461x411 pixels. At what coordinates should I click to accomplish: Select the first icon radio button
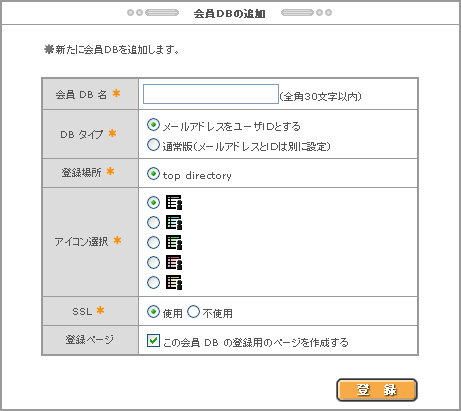(153, 202)
